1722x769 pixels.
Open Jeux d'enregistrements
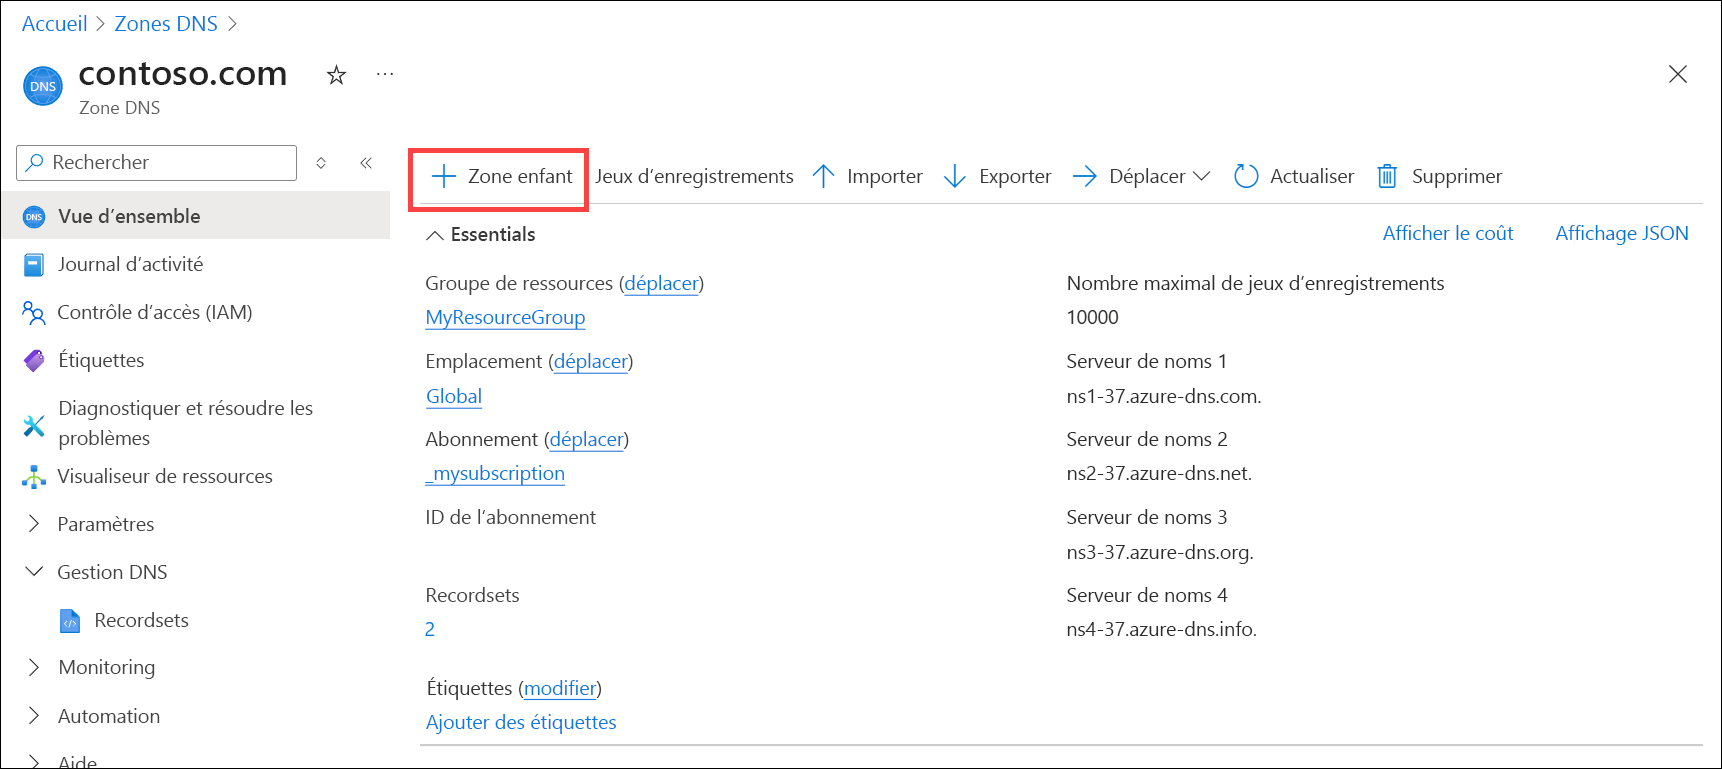(694, 177)
